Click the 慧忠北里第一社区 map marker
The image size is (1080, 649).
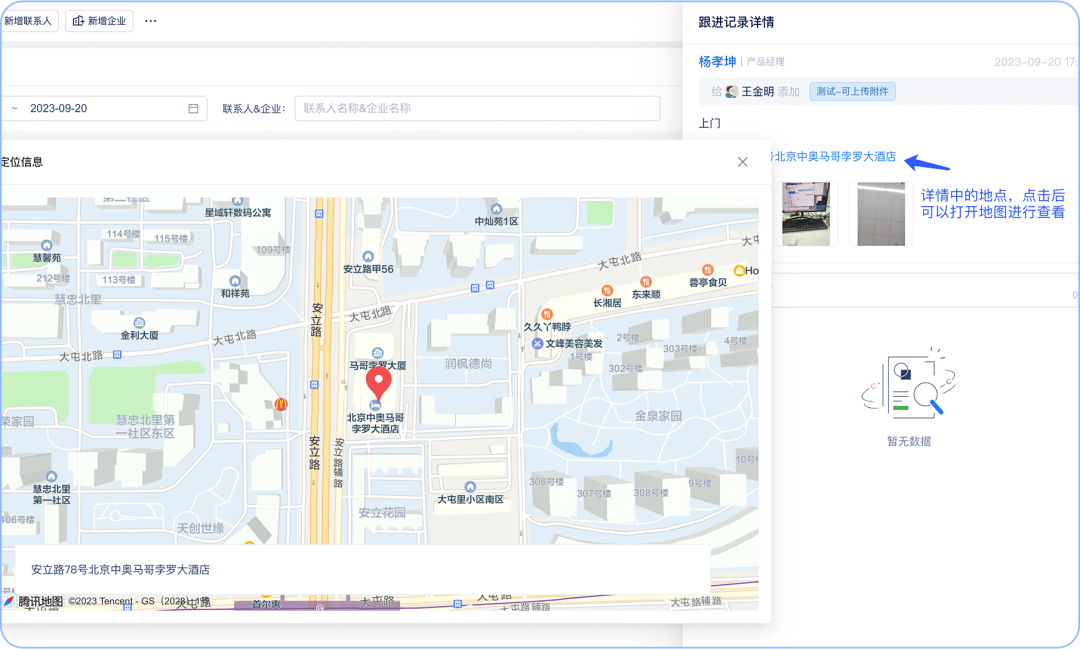pos(51,477)
